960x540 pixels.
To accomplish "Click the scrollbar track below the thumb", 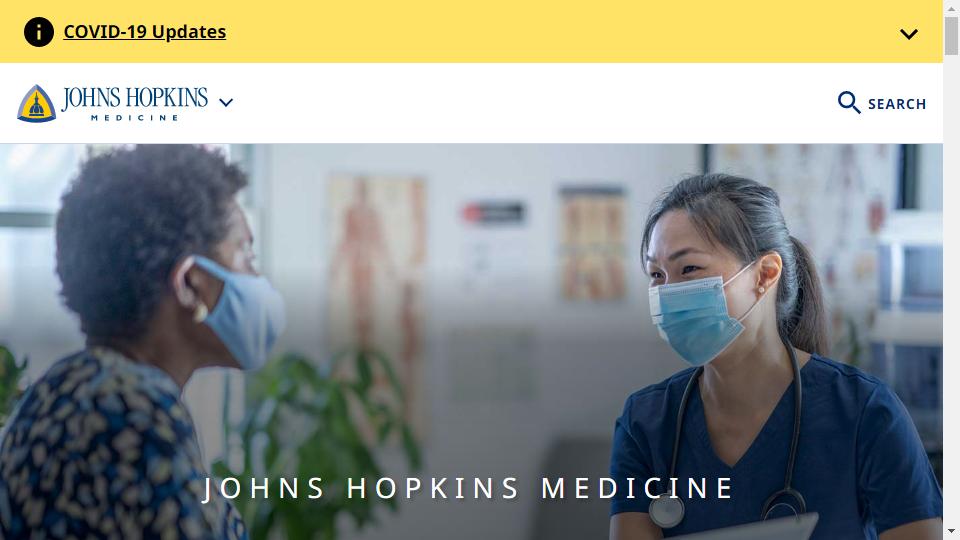I will click(951, 288).
